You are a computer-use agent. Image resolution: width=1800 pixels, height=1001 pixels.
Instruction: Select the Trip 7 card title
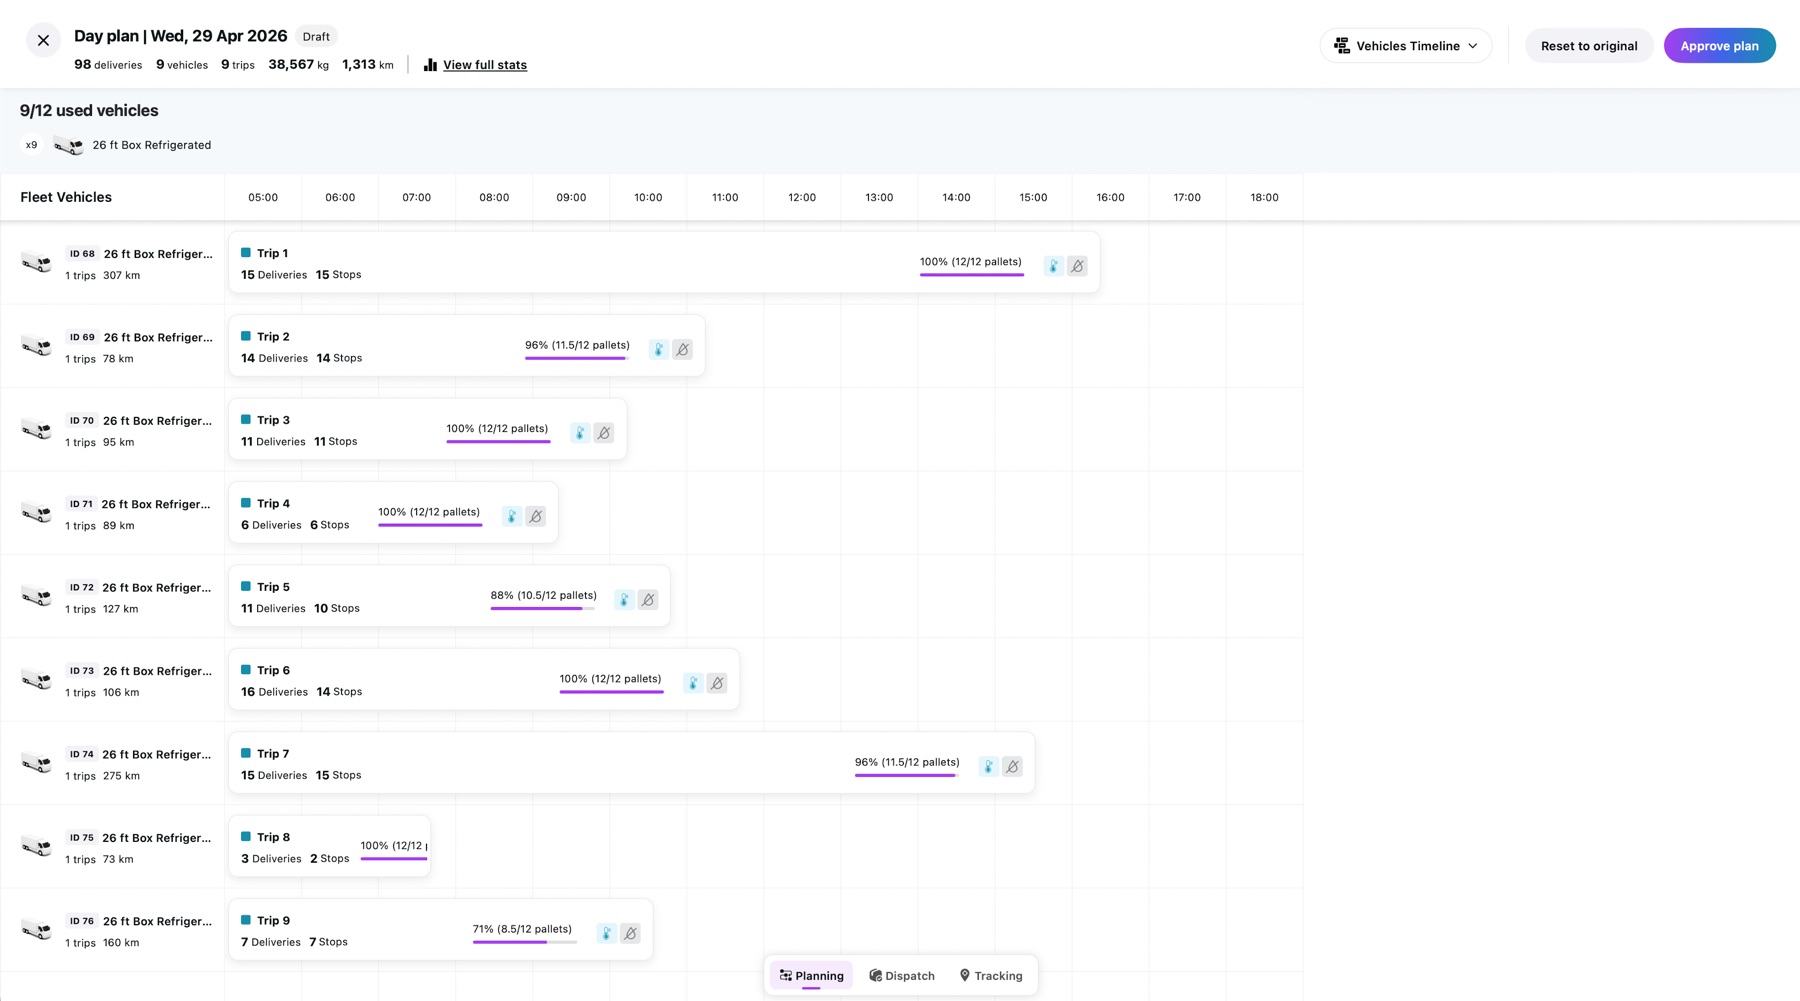pyautogui.click(x=273, y=754)
